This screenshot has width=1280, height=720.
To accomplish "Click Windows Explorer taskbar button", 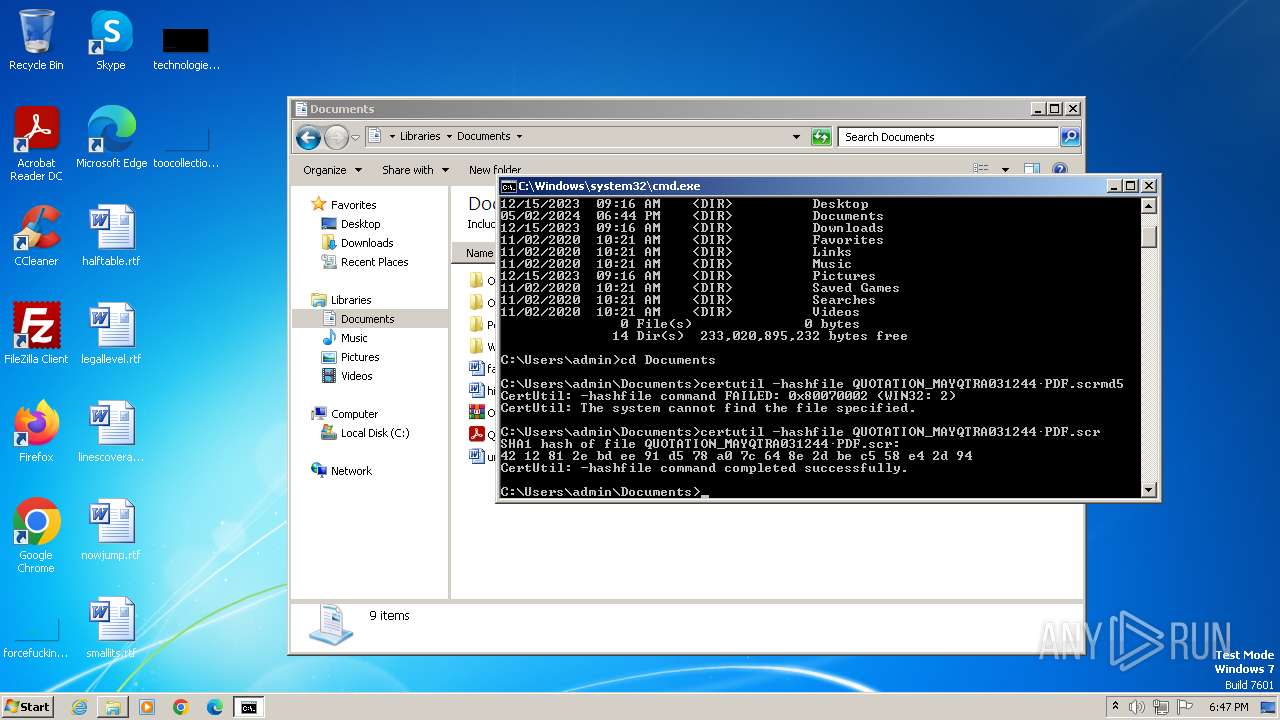I will point(113,707).
